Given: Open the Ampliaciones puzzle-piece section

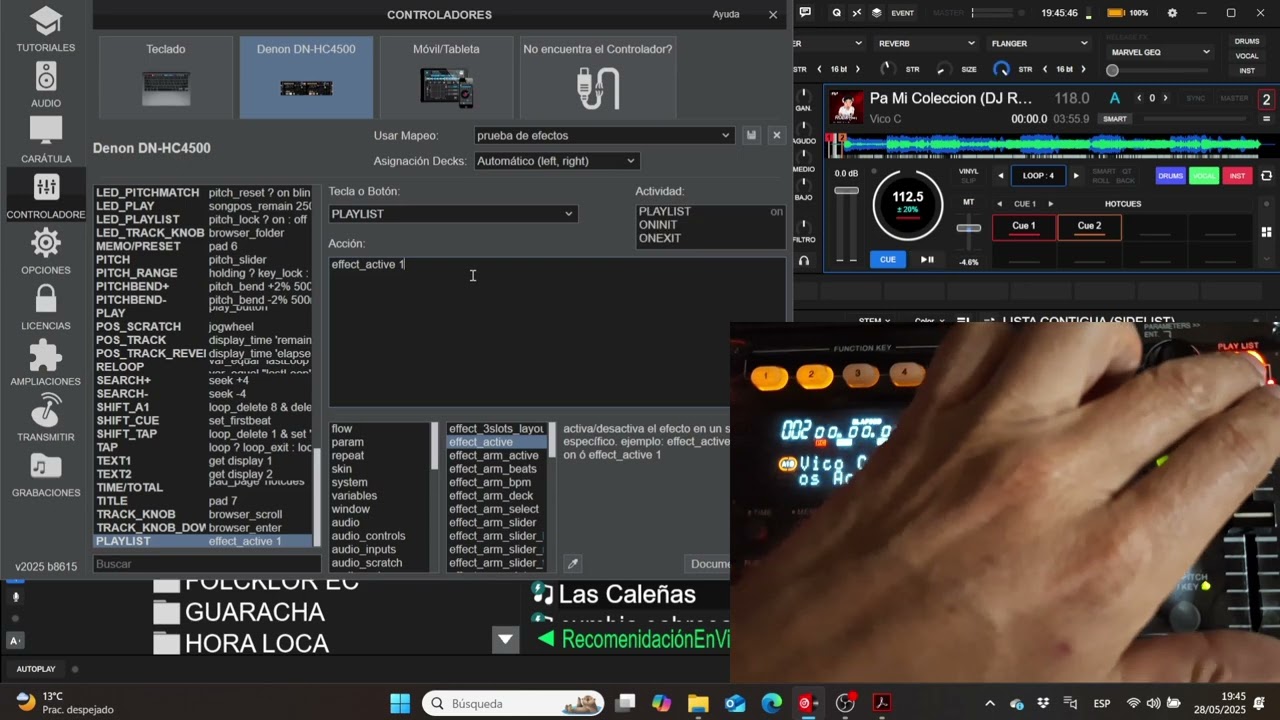Looking at the screenshot, I should click(x=46, y=363).
